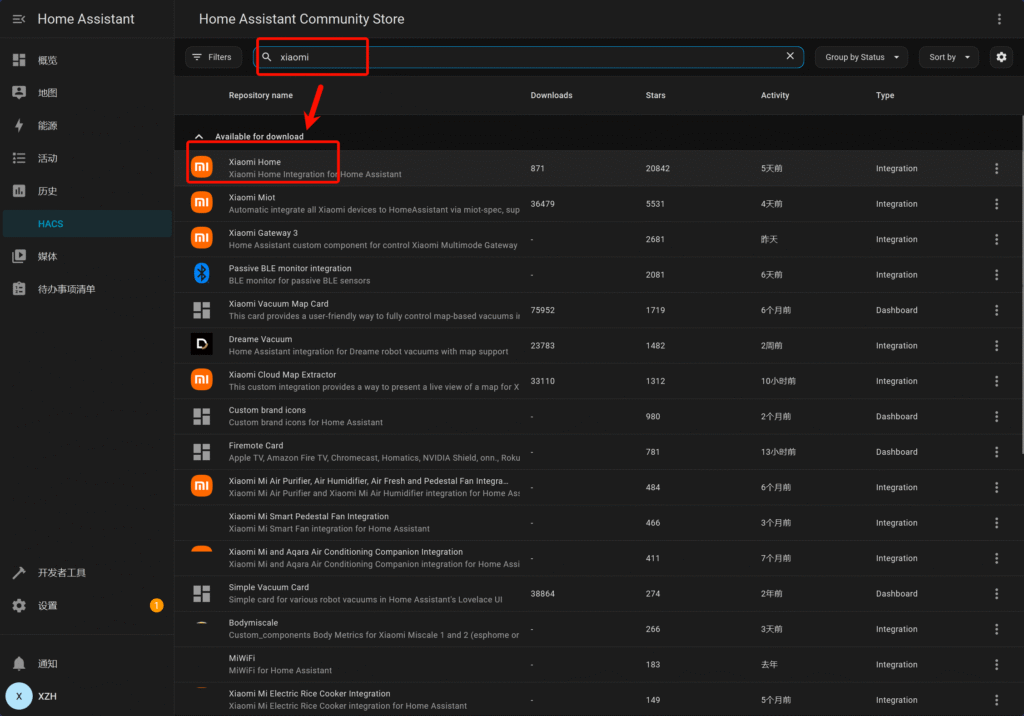Open the notifications bell in sidebar

pos(19,663)
